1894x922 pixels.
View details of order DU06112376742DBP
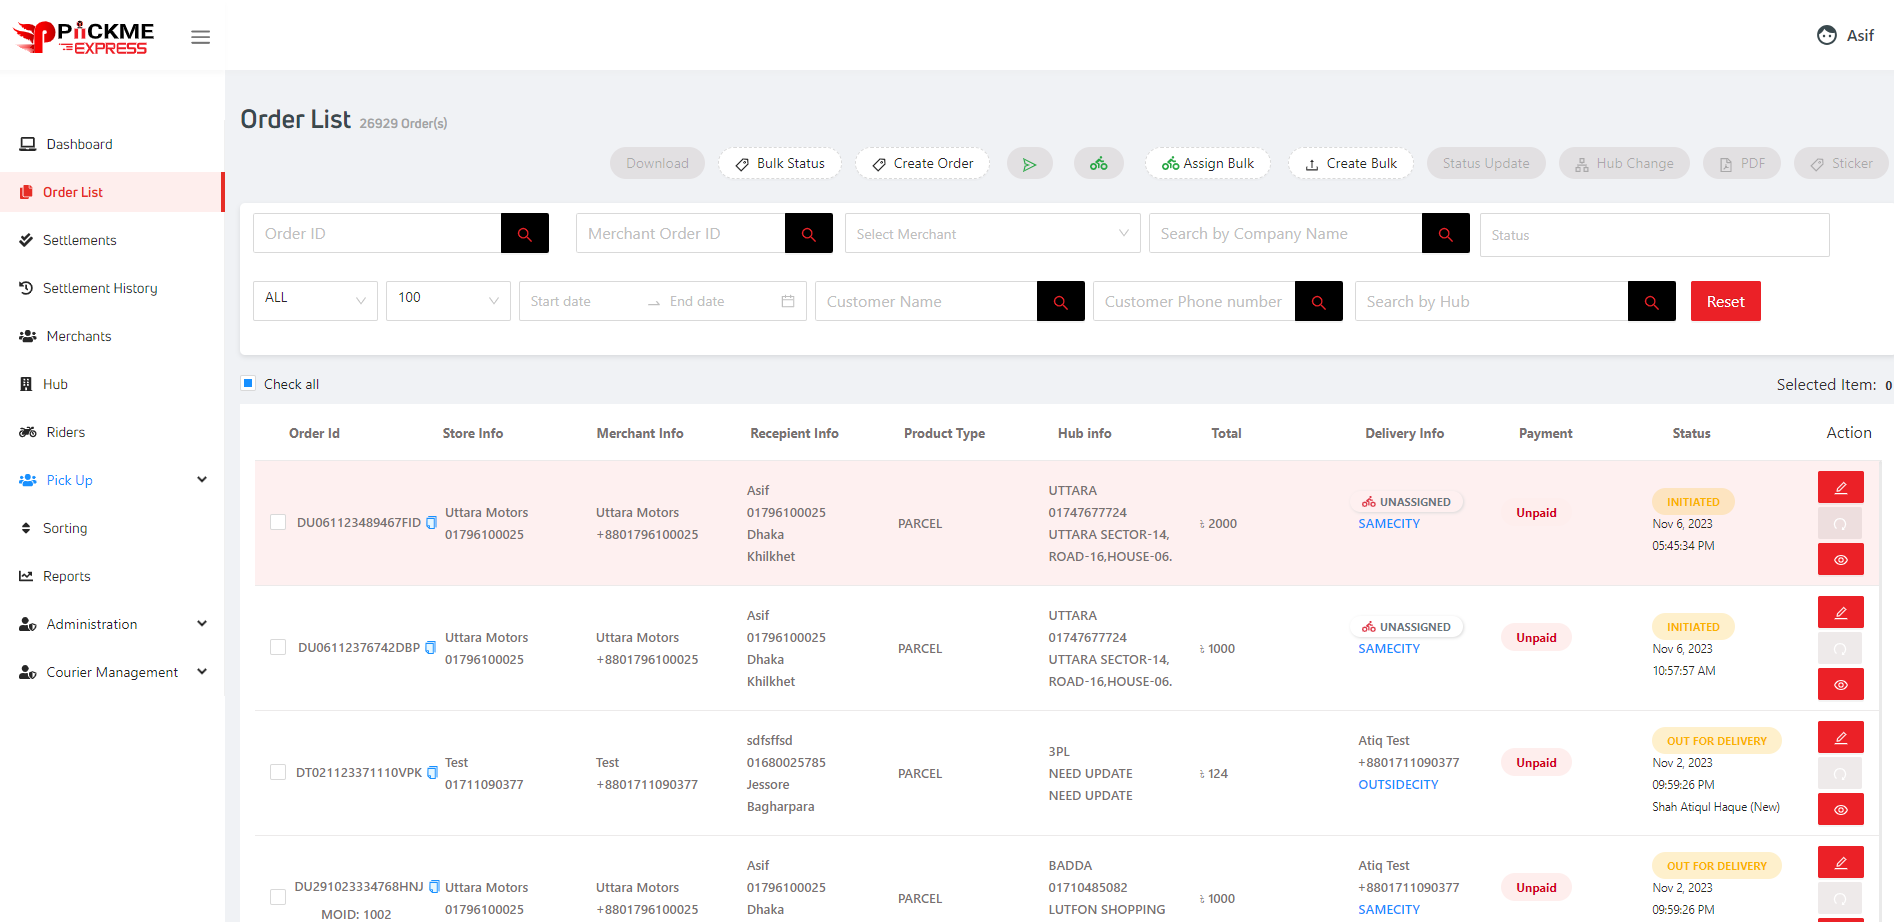1840,685
